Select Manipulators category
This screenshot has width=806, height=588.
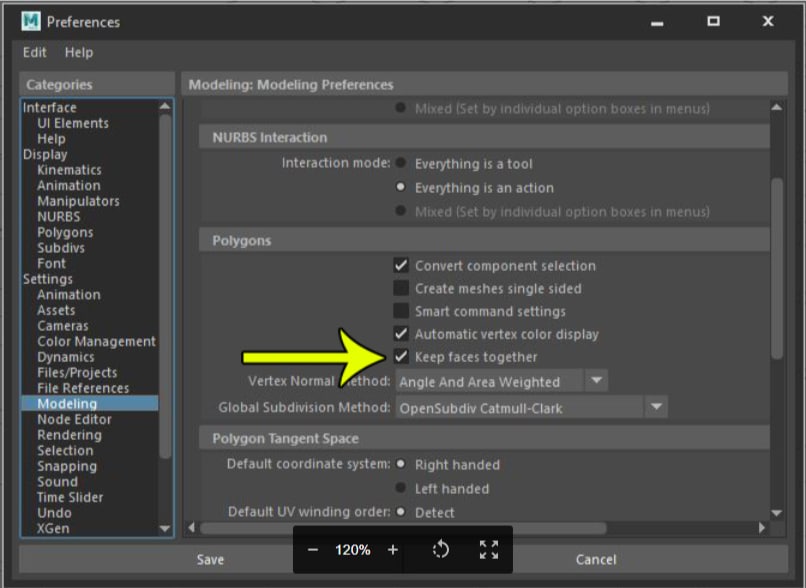(78, 201)
